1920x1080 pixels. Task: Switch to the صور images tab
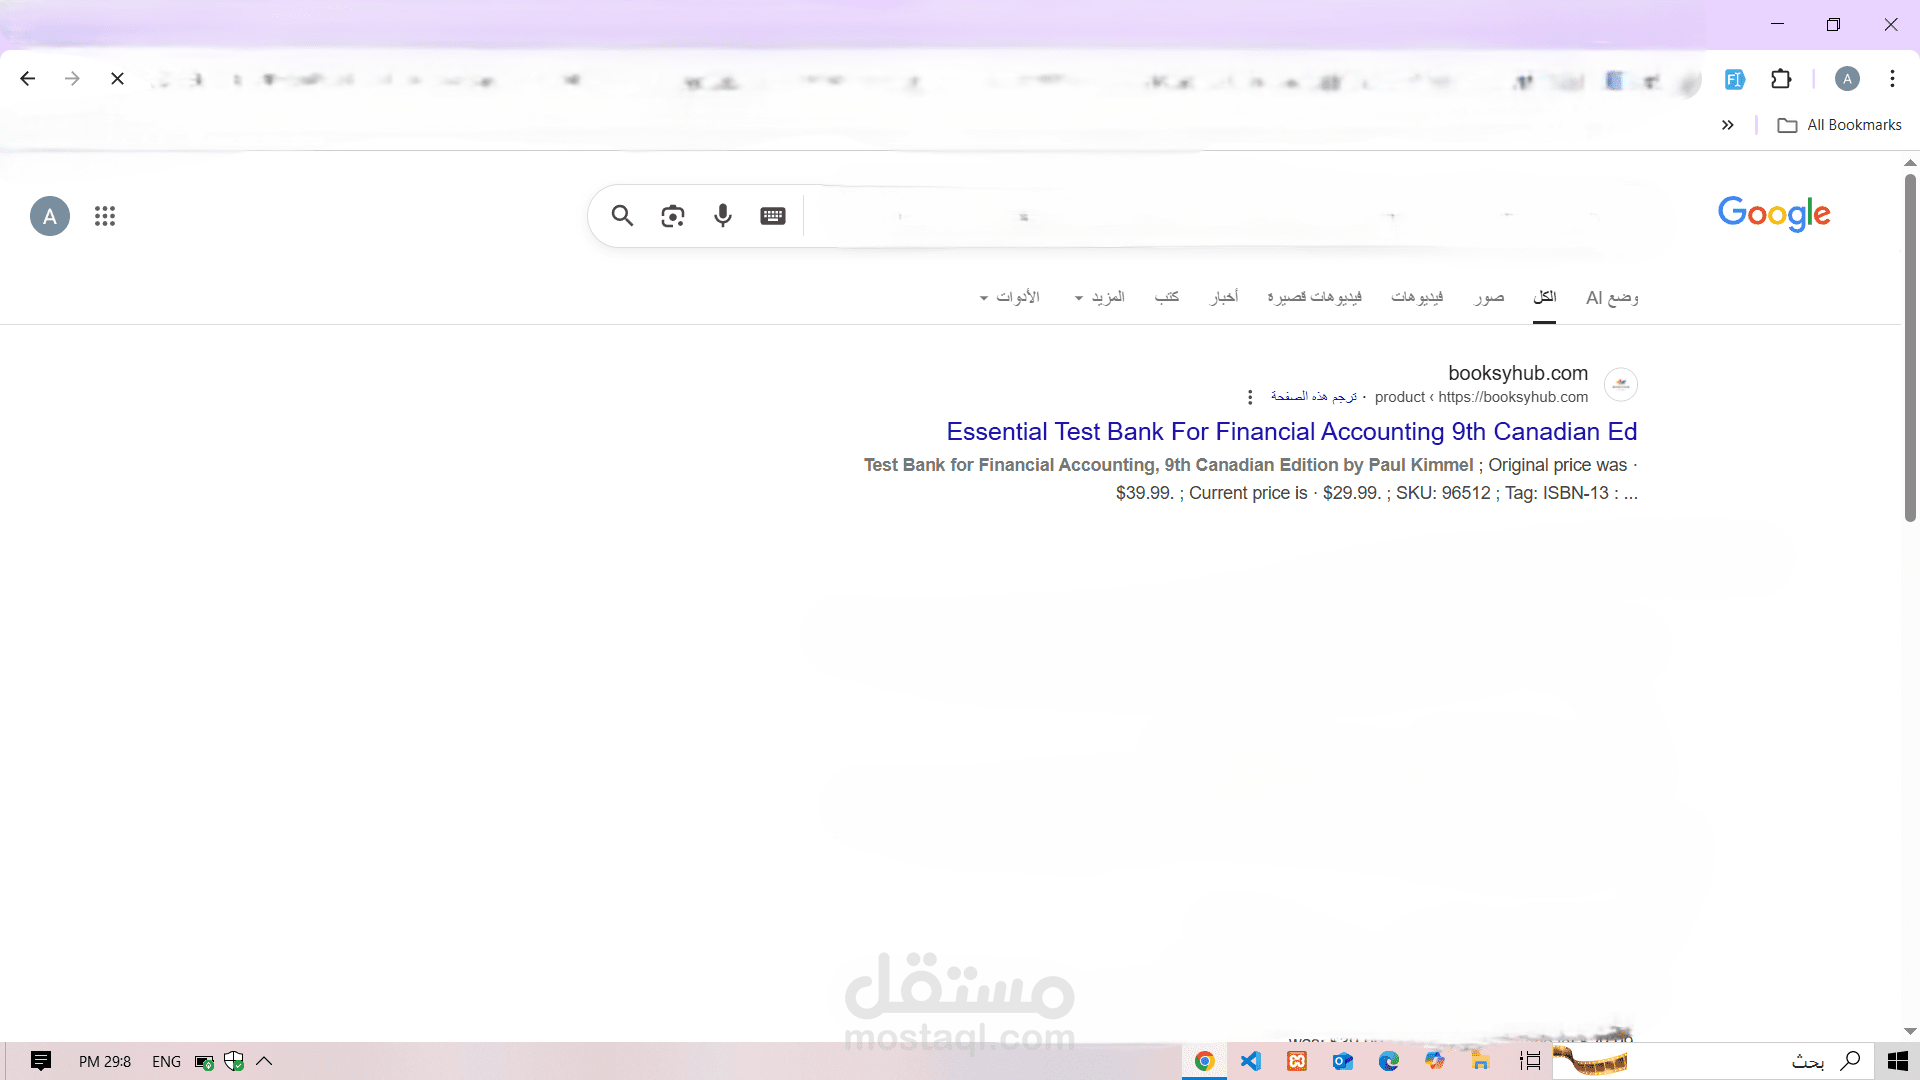click(x=1489, y=297)
